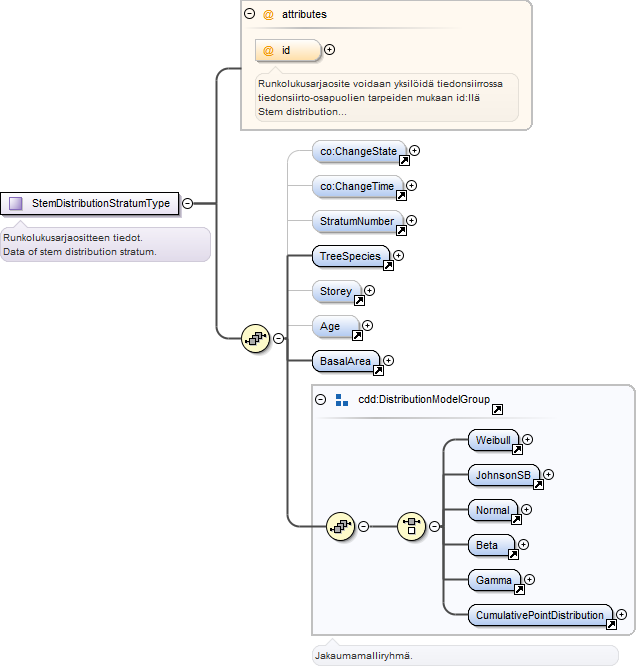This screenshot has height=669, width=637.
Task: Follow the StratumNumber reference arrow
Action: coord(401,230)
